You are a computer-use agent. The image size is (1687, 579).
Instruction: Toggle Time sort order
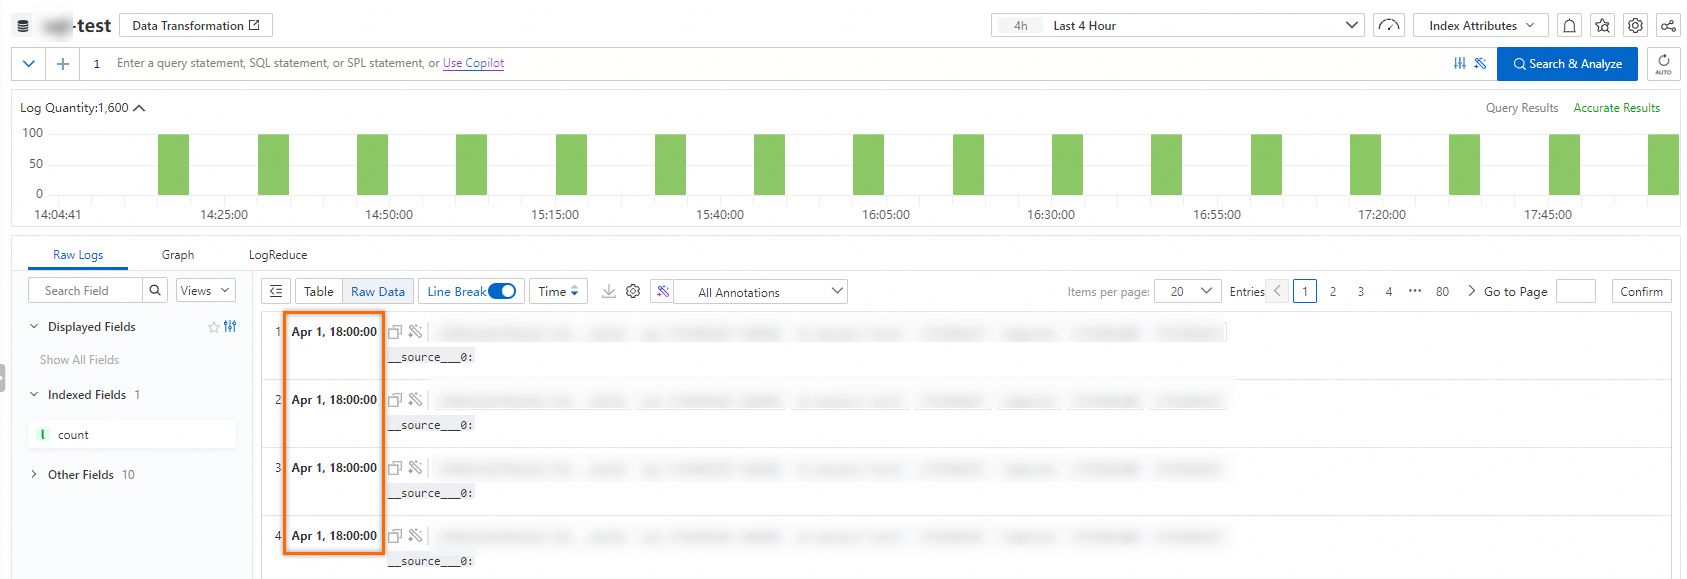pyautogui.click(x=558, y=291)
